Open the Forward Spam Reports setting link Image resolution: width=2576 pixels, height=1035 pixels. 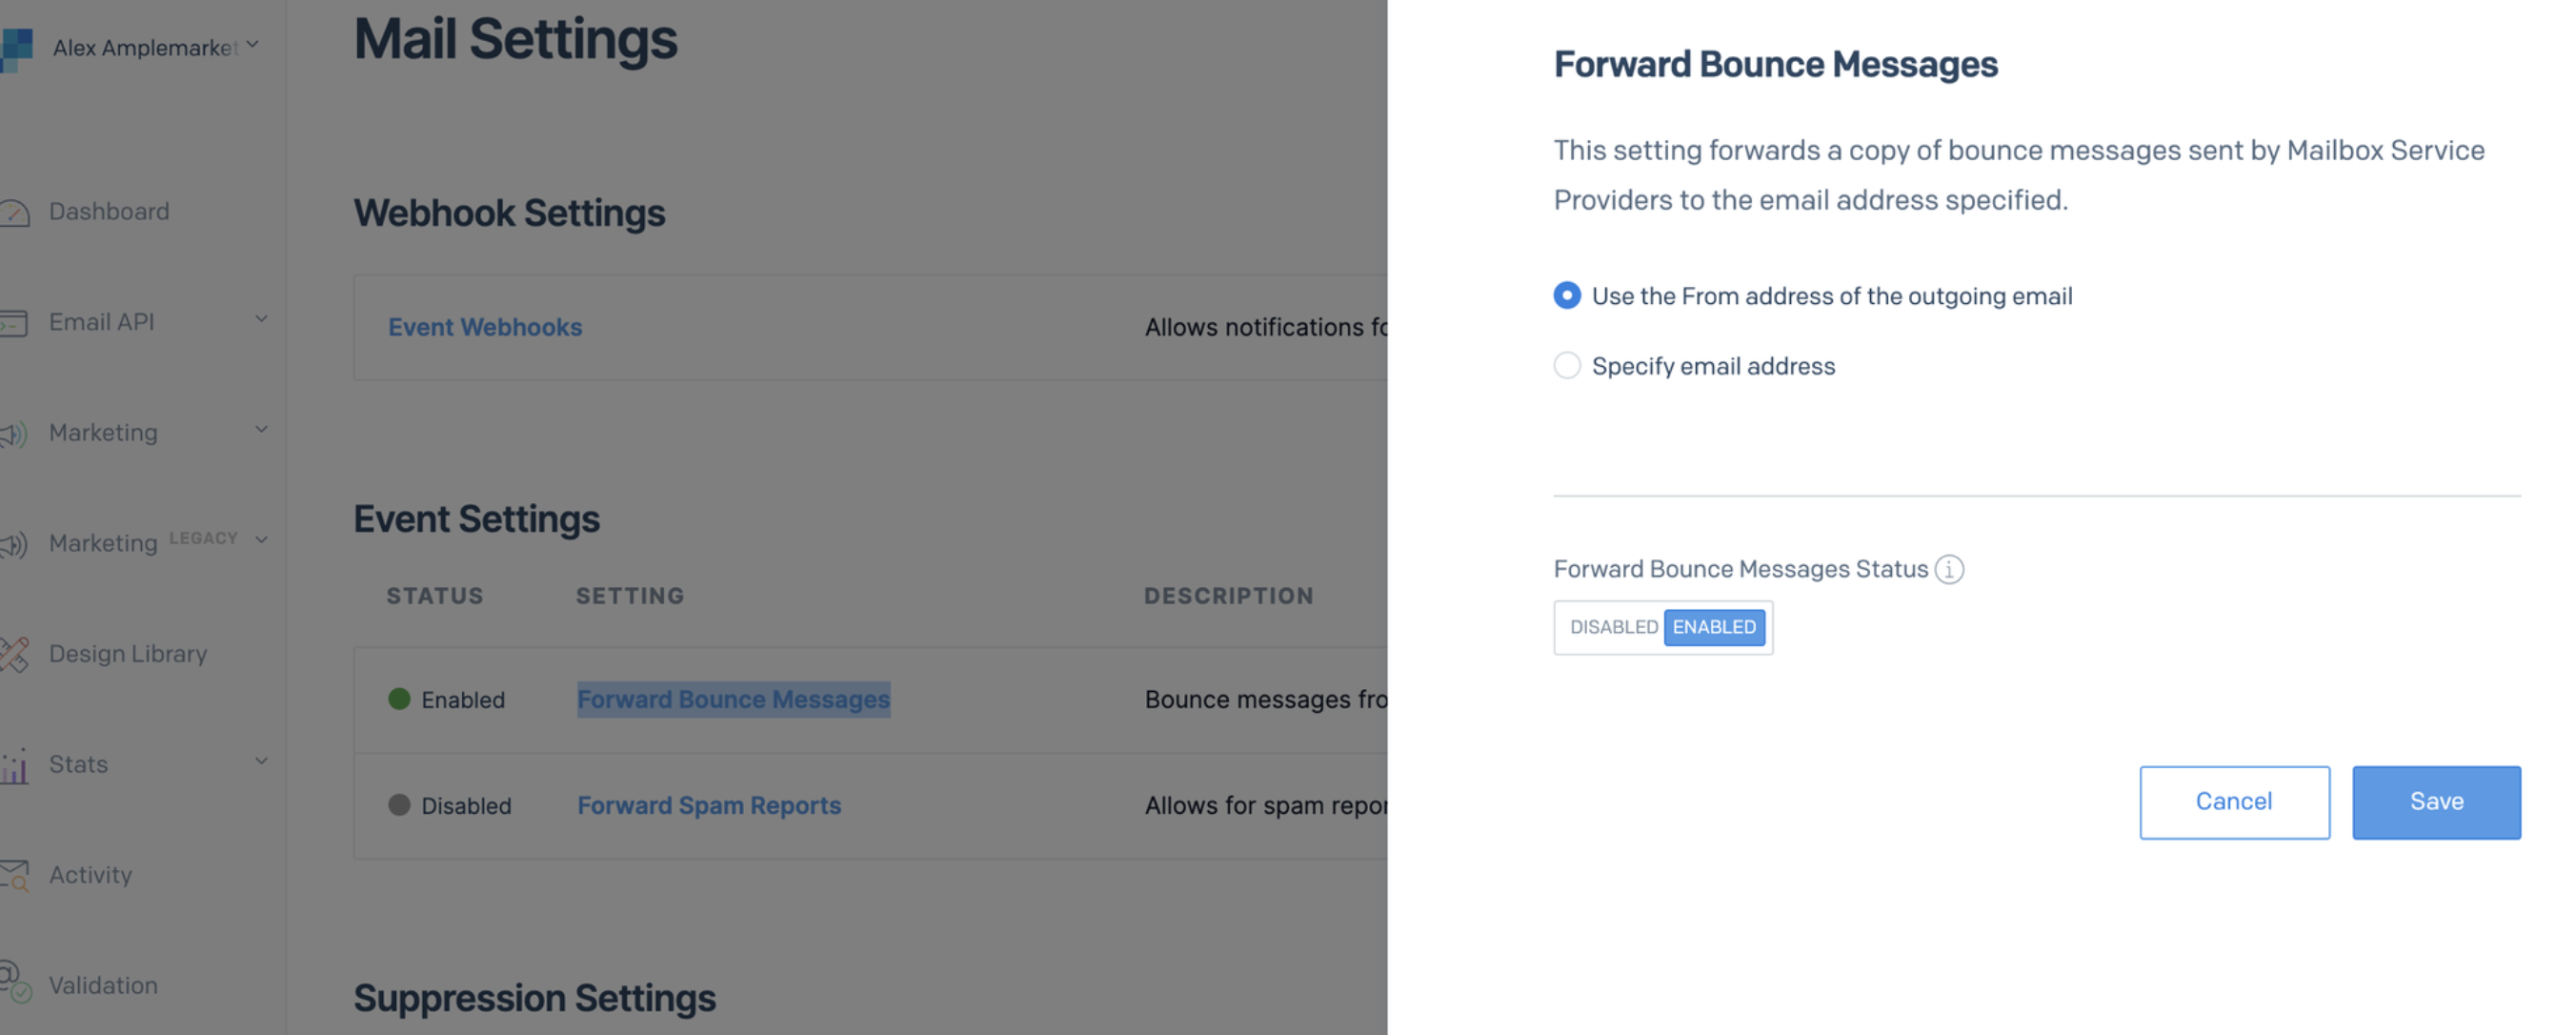[709, 806]
